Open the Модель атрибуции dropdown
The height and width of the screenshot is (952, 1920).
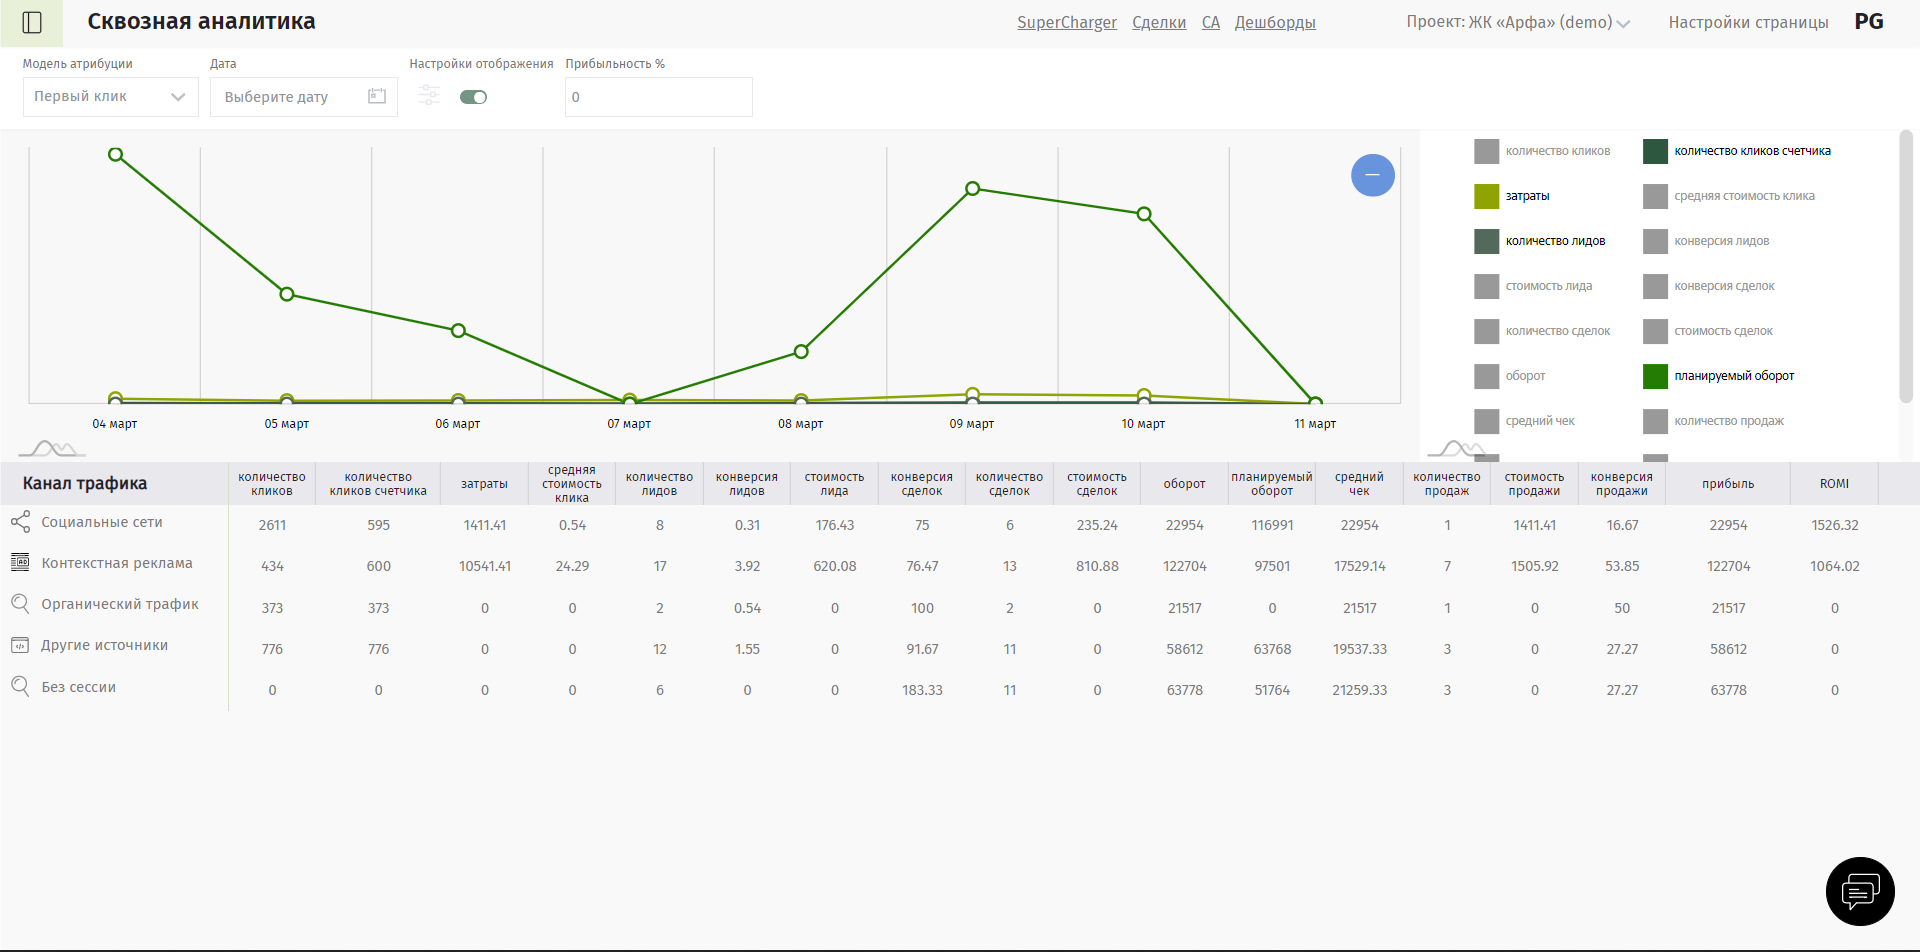coord(110,97)
